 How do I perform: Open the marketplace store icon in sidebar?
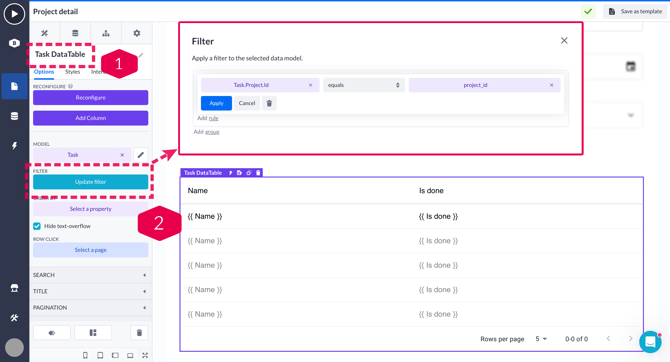tap(14, 288)
